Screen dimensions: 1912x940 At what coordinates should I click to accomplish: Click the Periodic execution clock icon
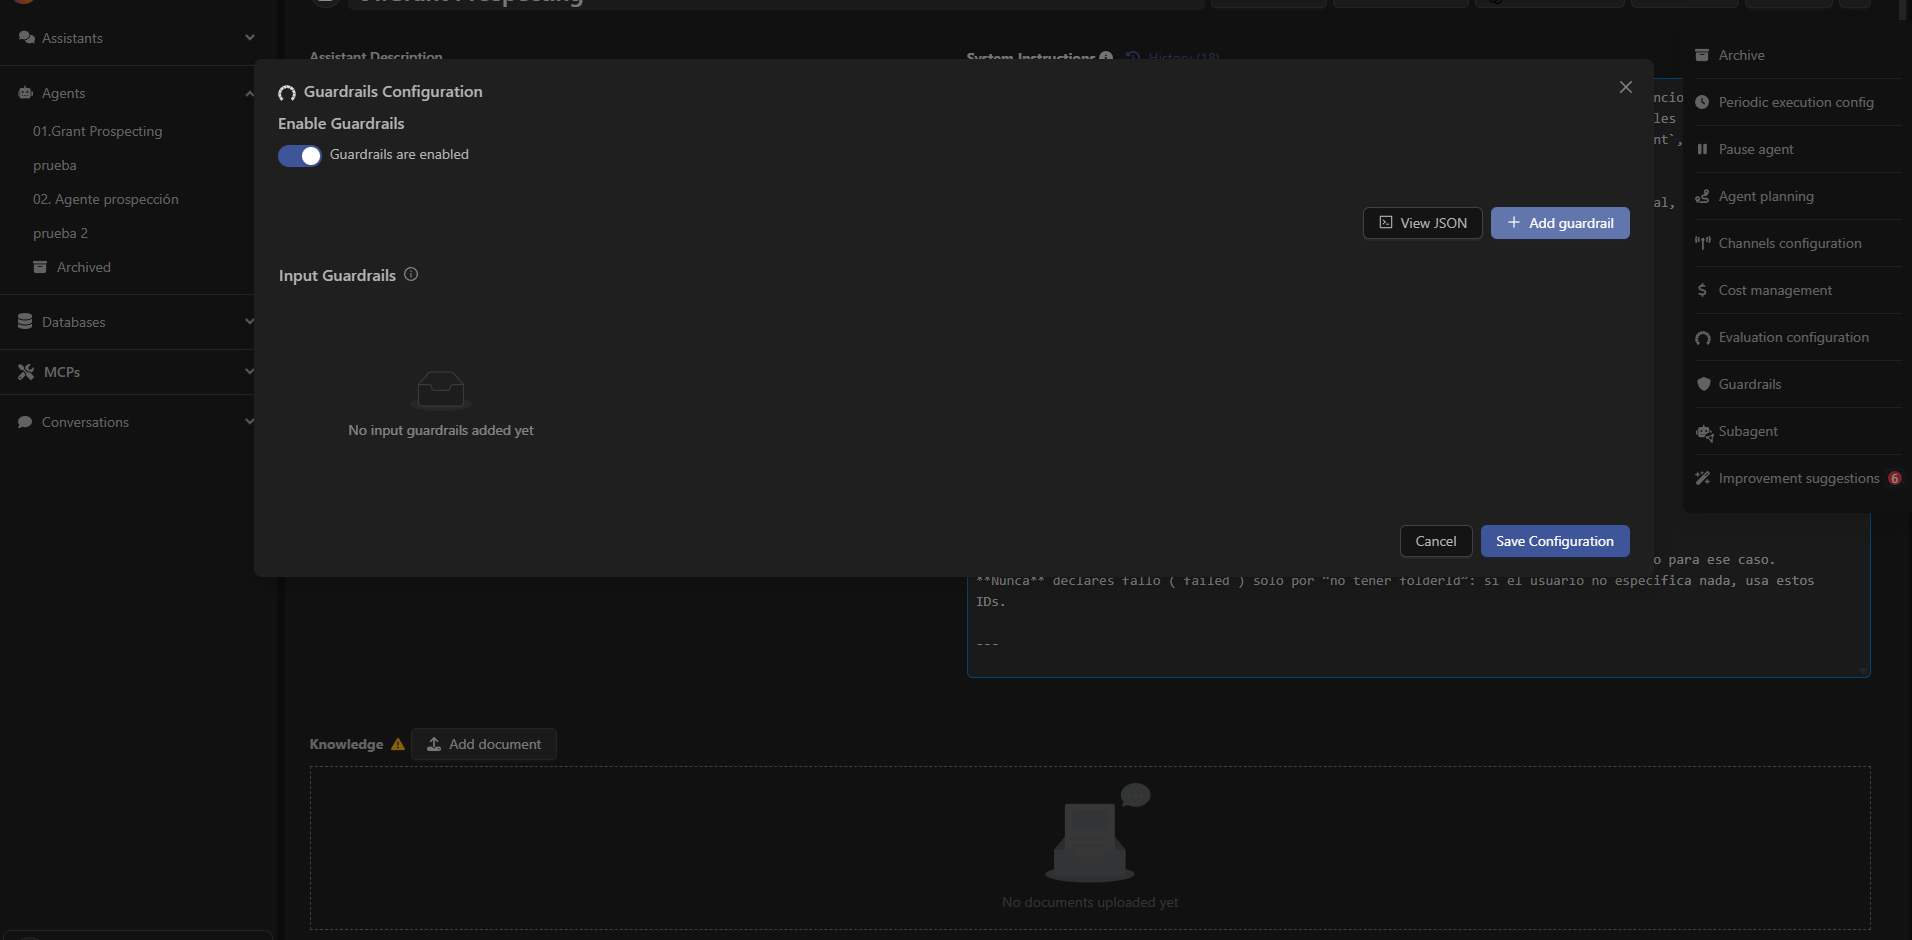point(1702,102)
